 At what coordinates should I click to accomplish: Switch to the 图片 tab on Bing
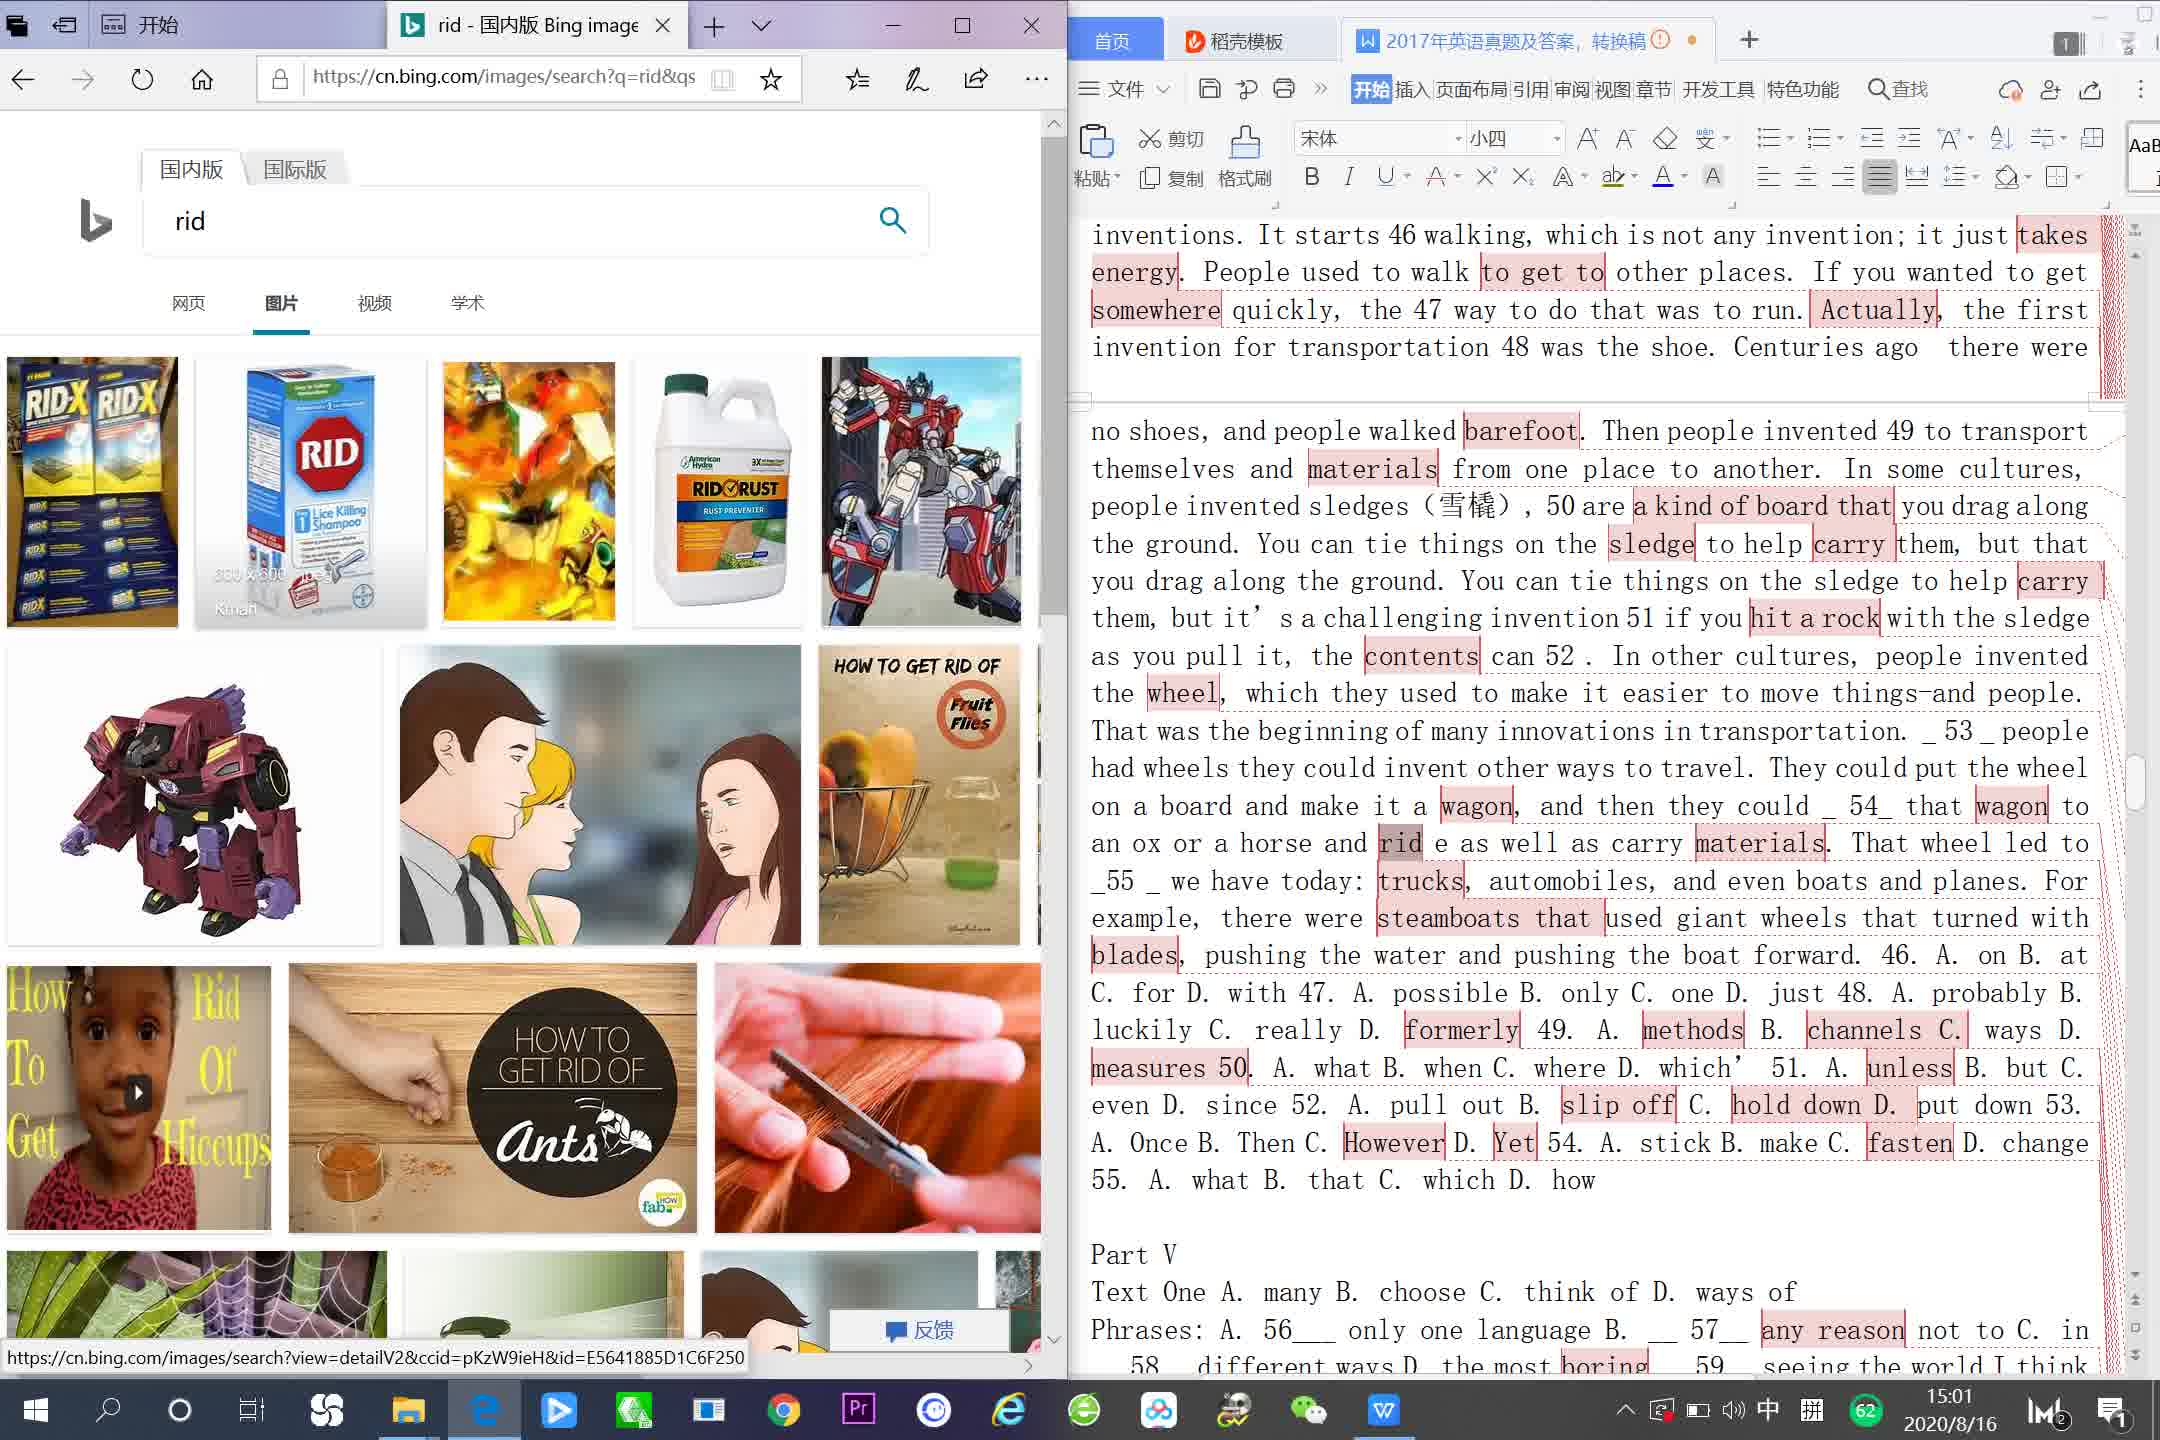pos(281,303)
